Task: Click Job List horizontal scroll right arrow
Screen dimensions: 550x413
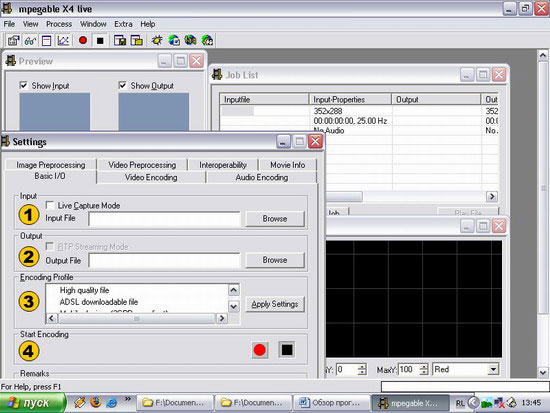Action: click(492, 196)
